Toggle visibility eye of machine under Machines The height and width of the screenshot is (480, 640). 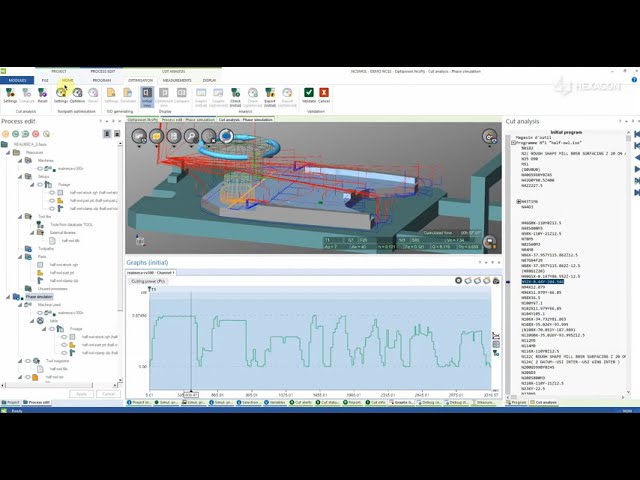(x=40, y=169)
